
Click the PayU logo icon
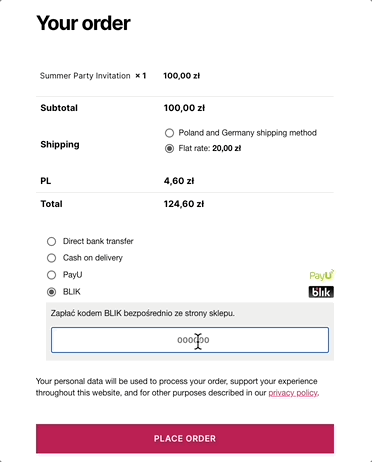coord(321,275)
